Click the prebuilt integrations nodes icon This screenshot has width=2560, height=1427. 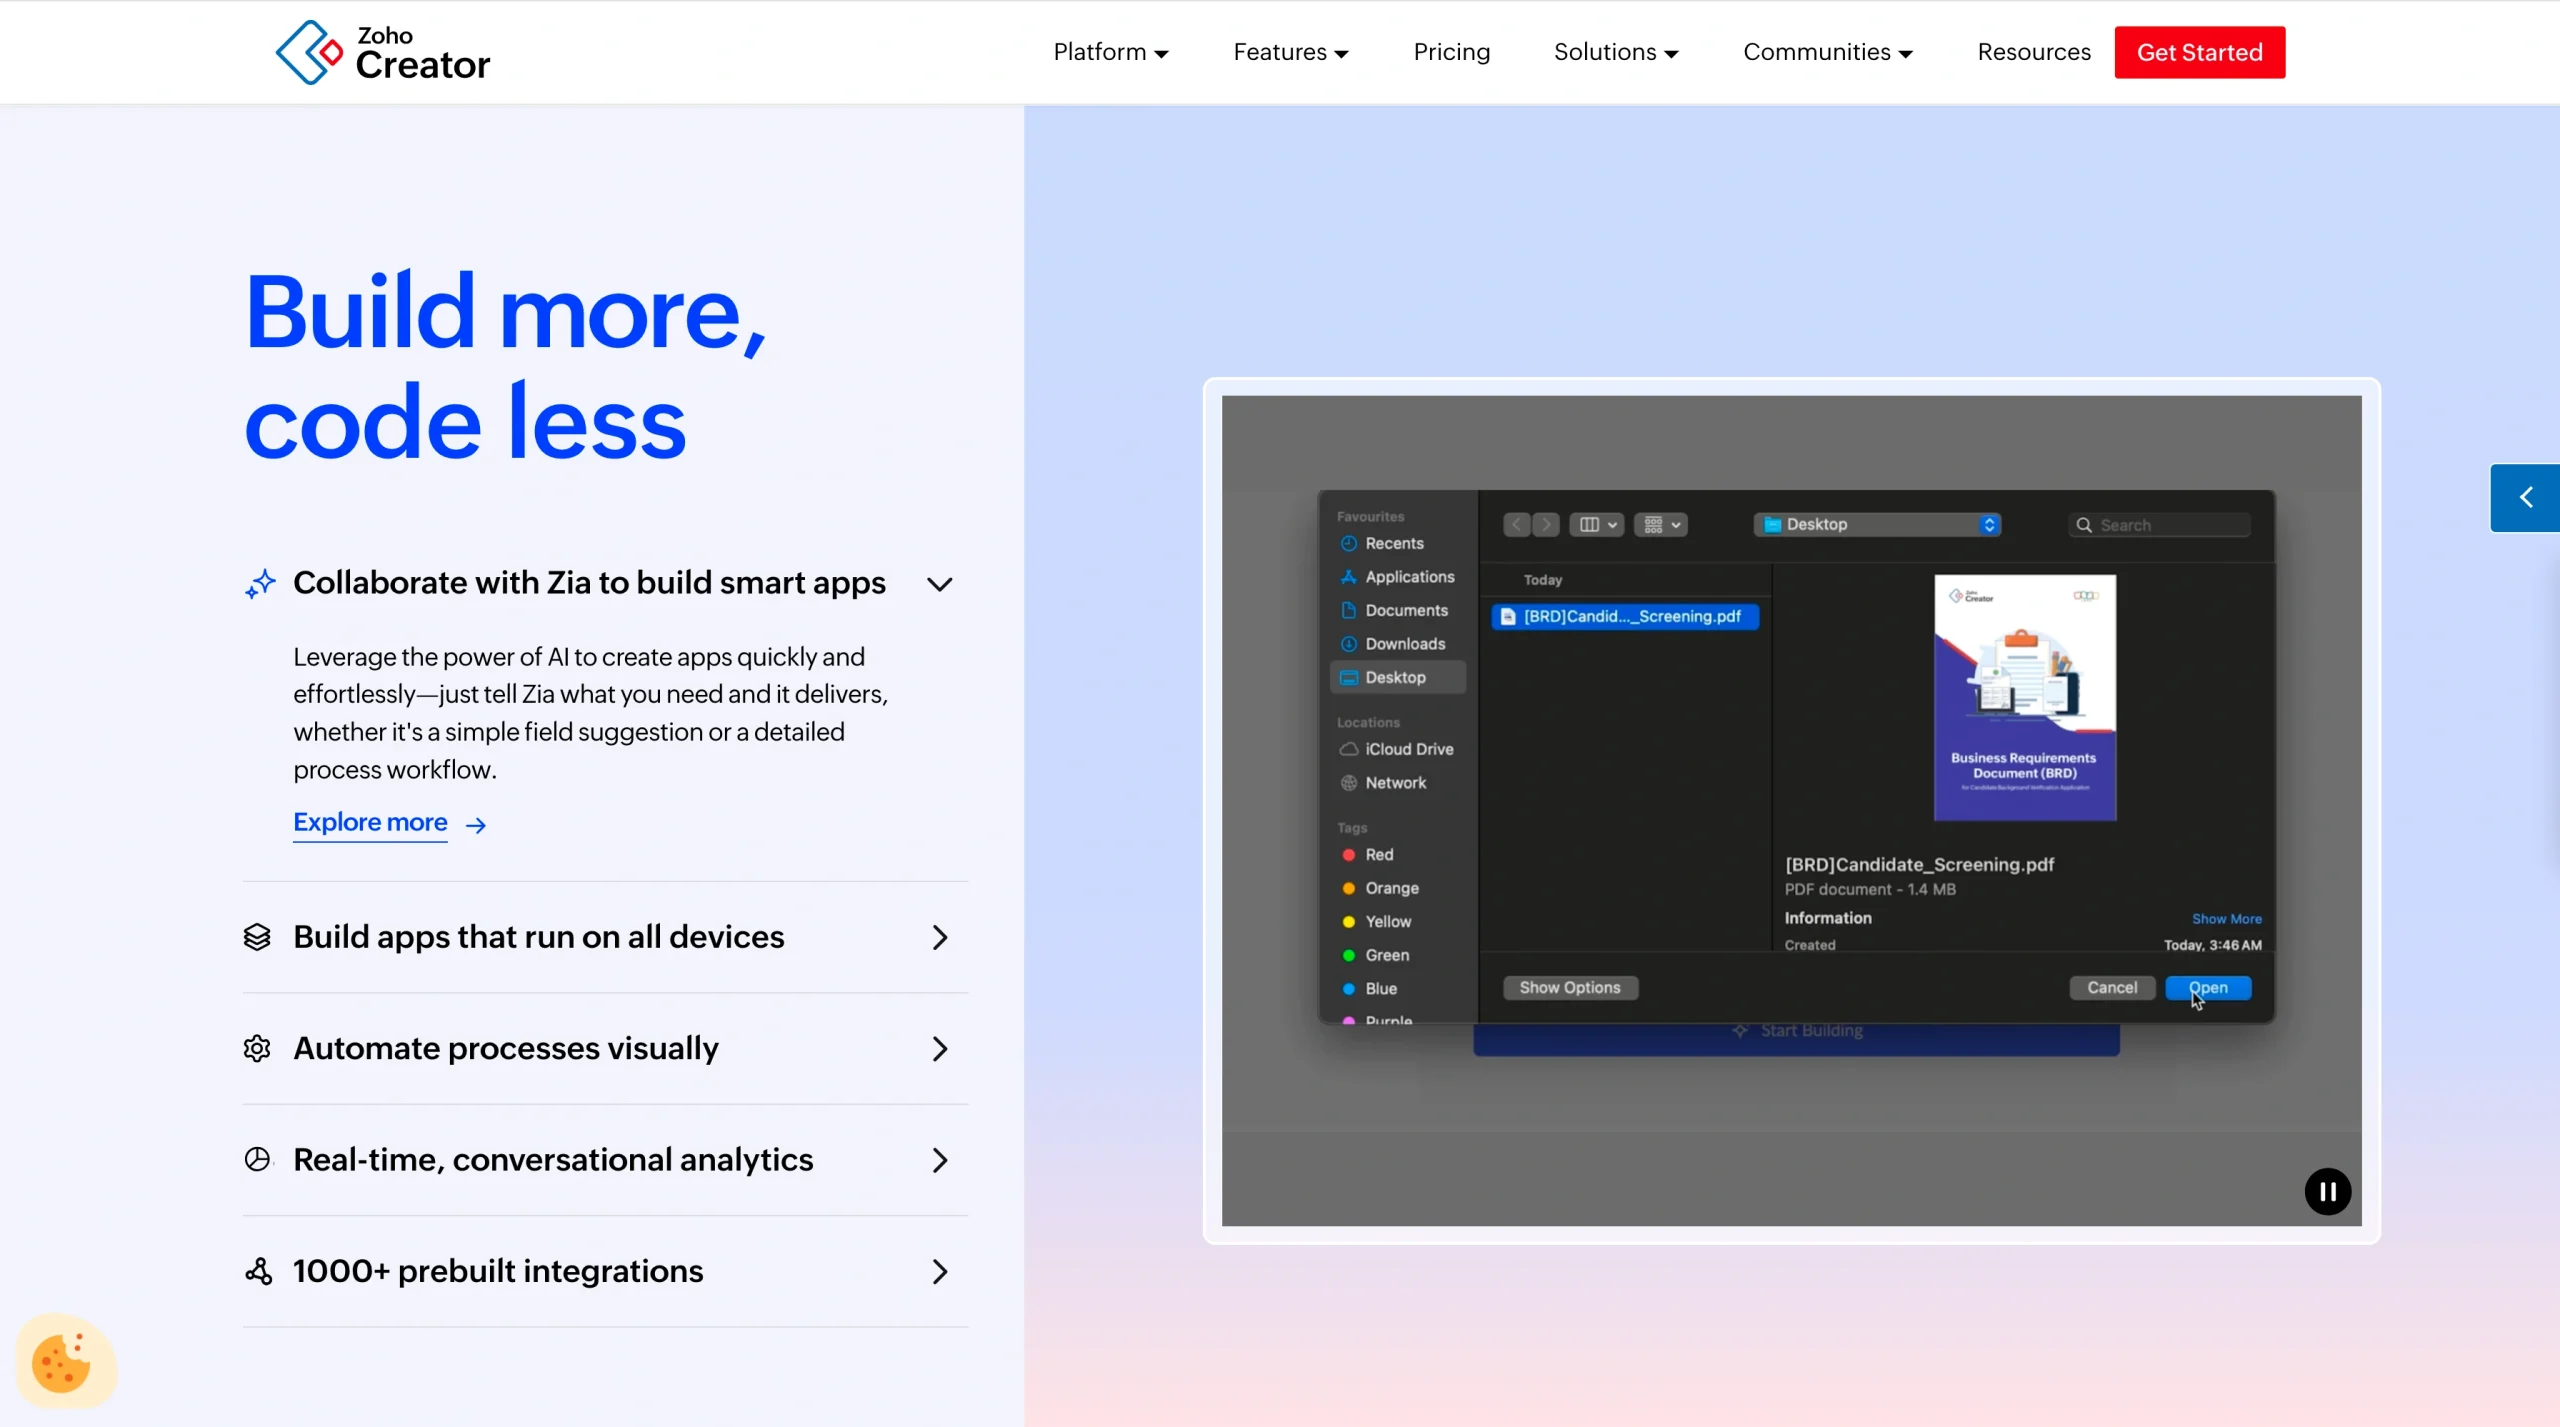pos(257,1271)
